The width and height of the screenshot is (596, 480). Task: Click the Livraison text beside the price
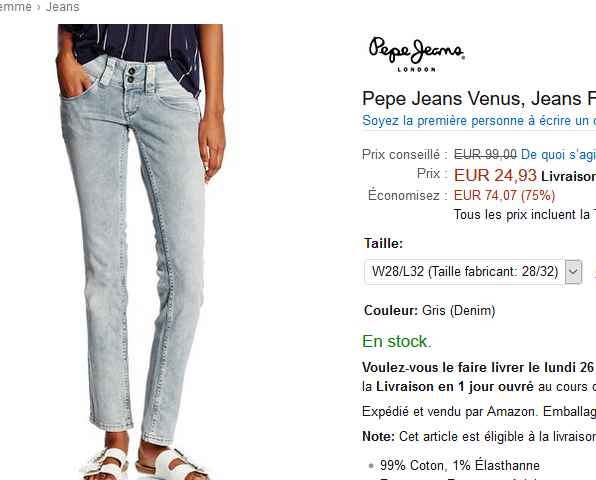coord(568,176)
